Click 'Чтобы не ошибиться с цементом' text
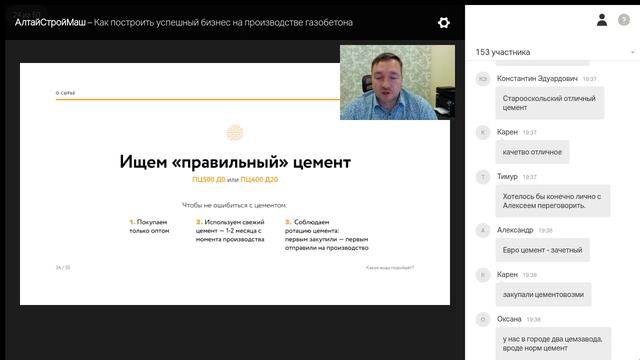The height and width of the screenshot is (360, 640). coord(234,205)
